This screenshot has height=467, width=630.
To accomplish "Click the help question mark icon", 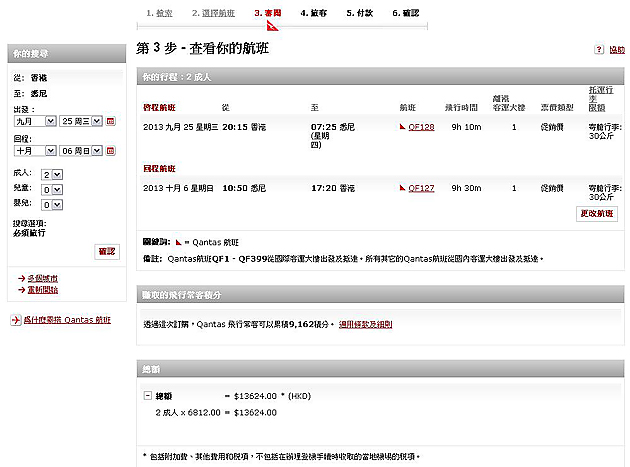I will 599,49.
